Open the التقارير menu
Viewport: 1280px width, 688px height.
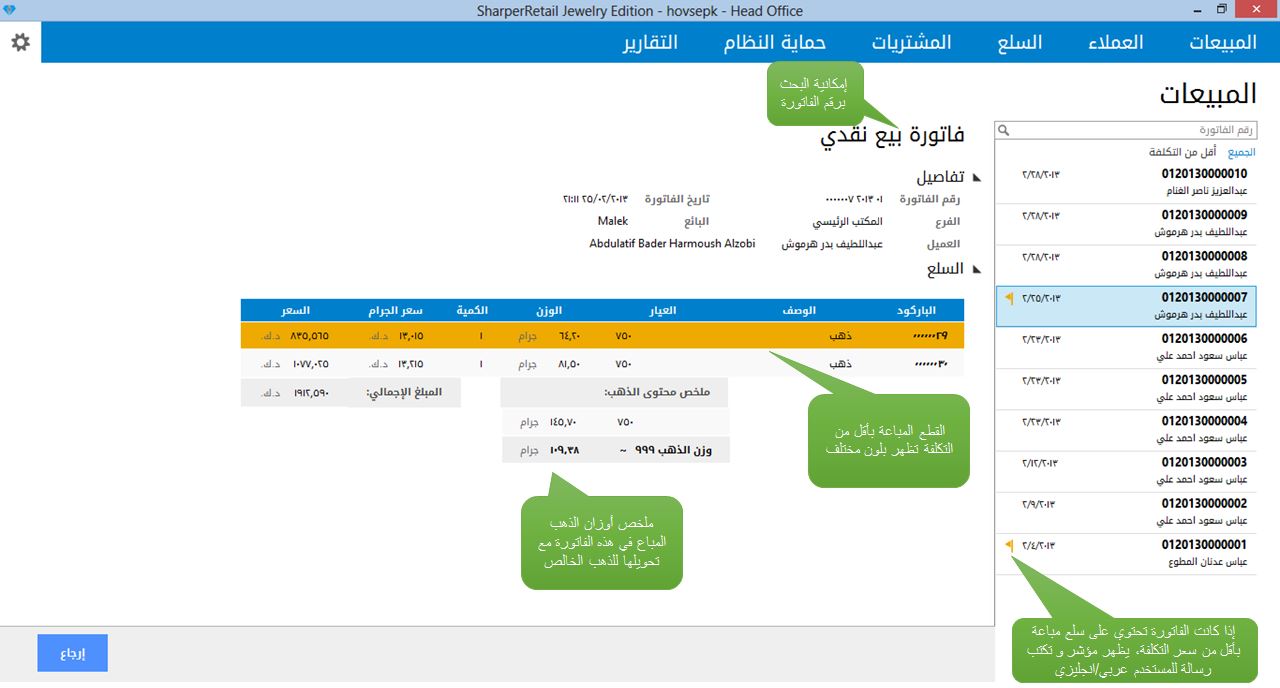650,42
